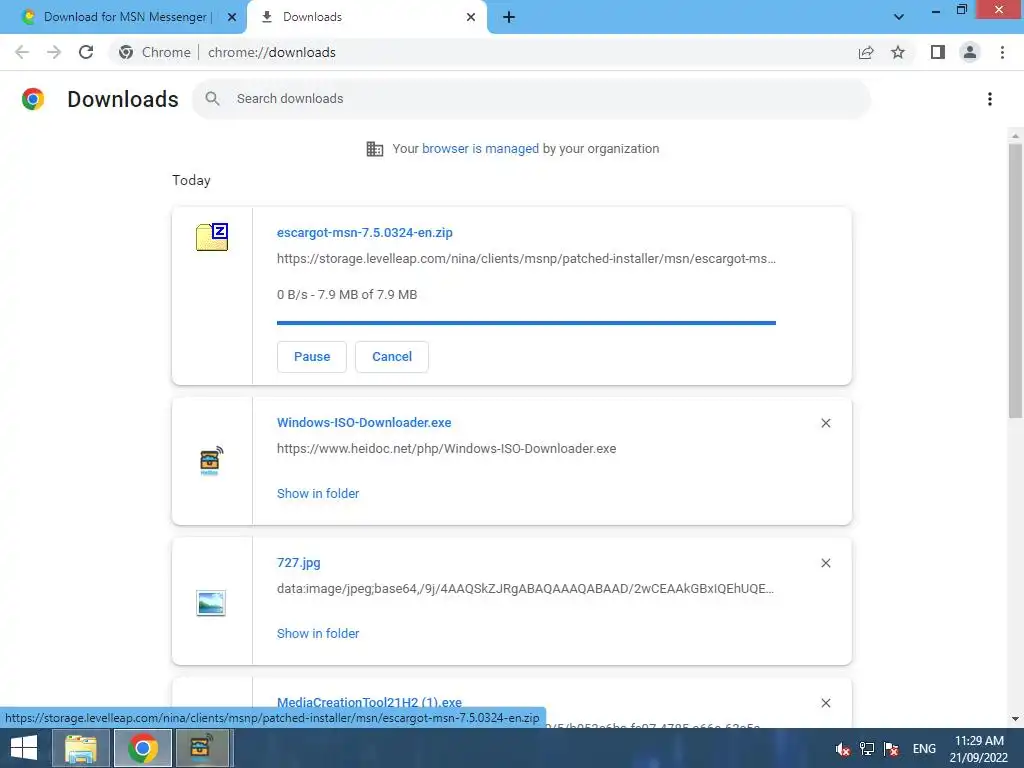Open the Action Center flag icon
1024x768 pixels.
[891, 749]
